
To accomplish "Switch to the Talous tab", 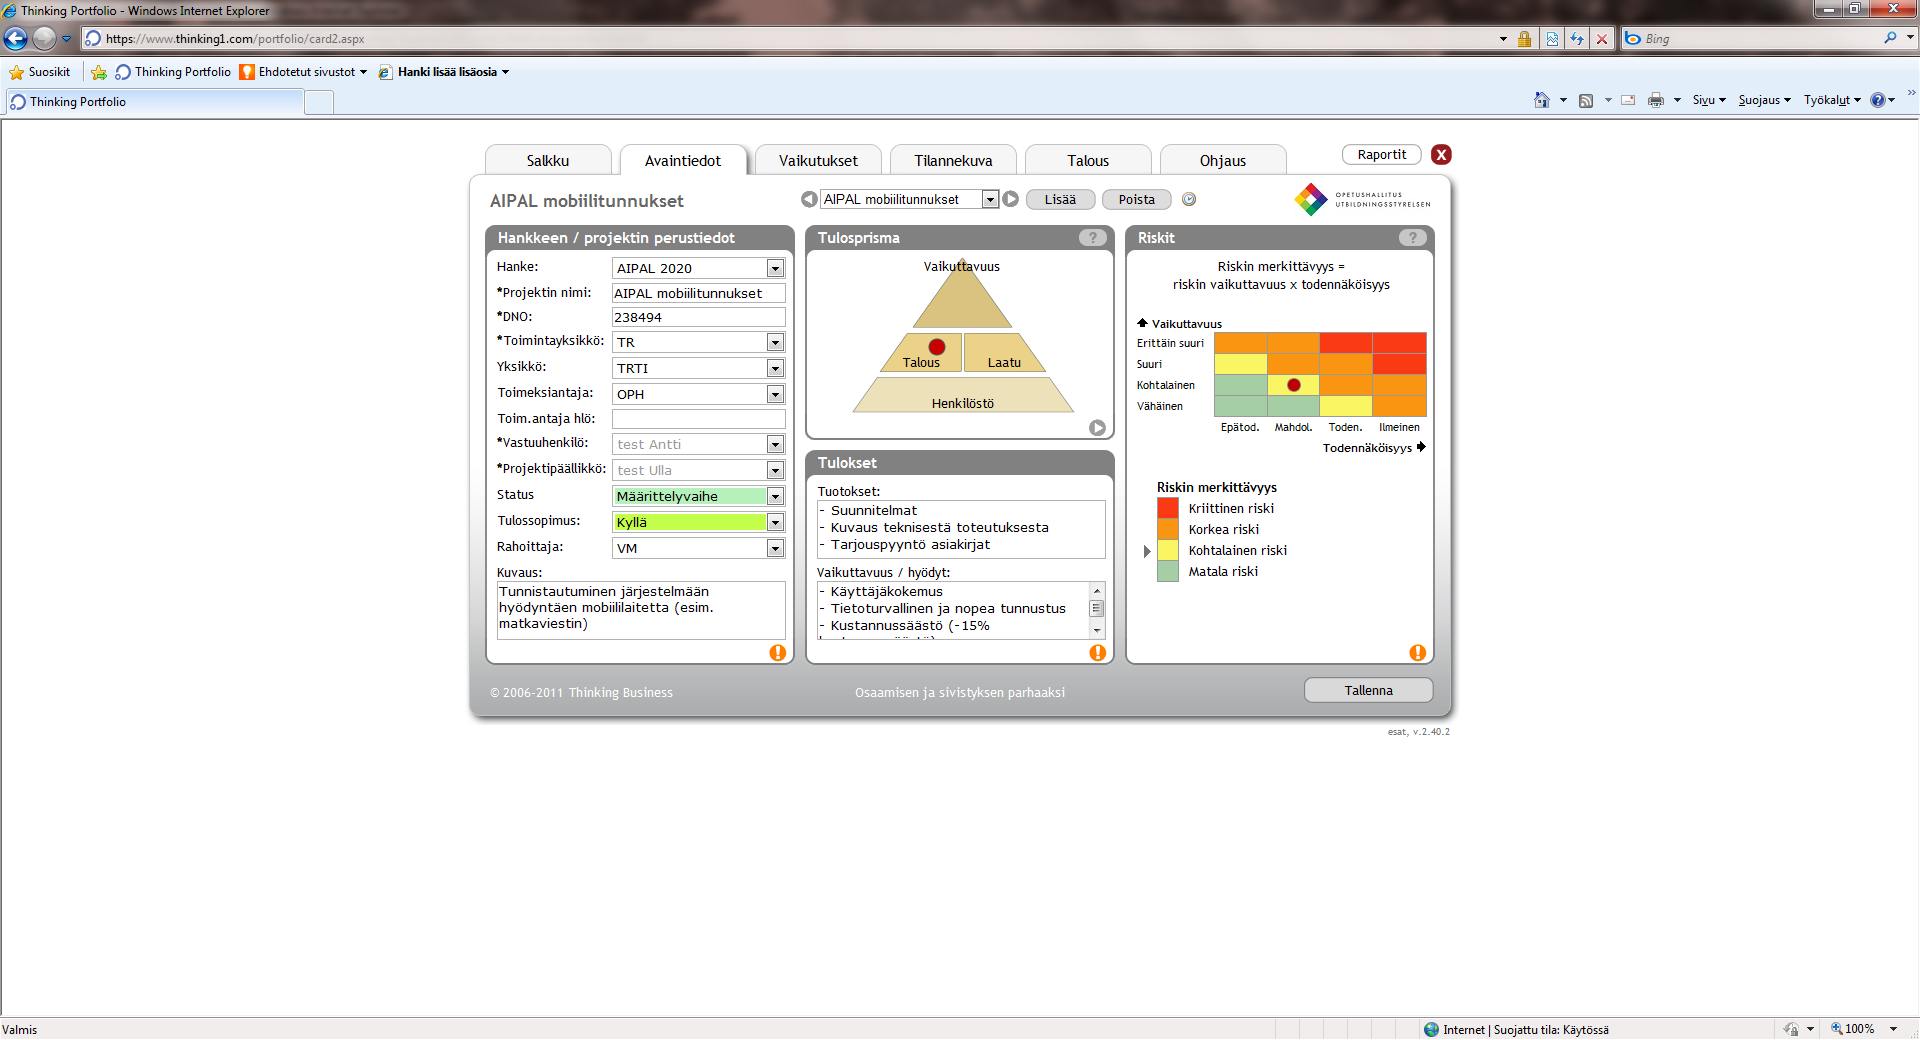I will [x=1088, y=160].
